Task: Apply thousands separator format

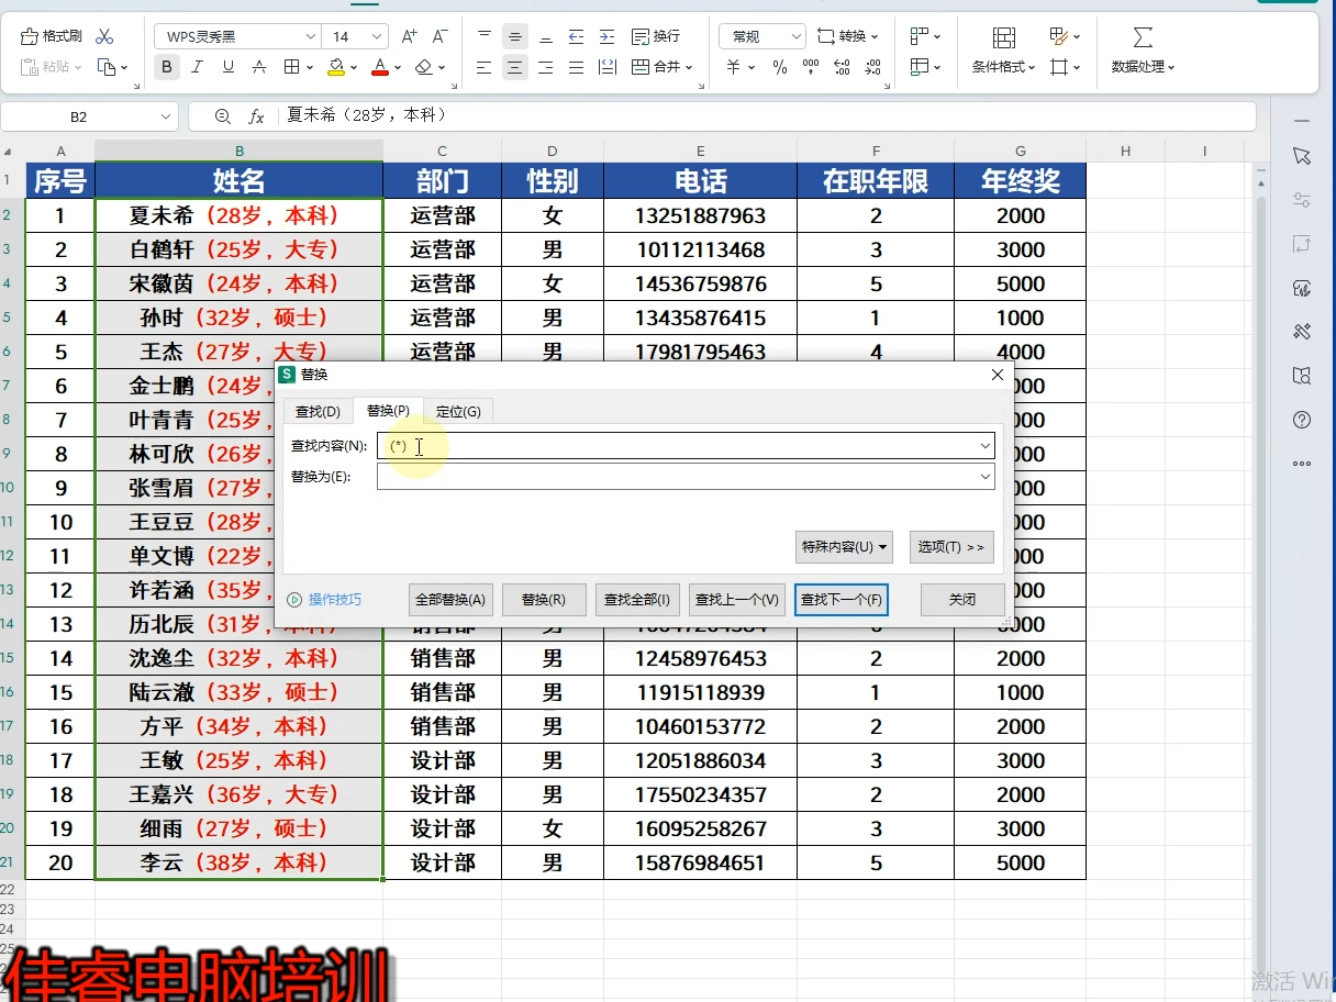Action: [811, 67]
